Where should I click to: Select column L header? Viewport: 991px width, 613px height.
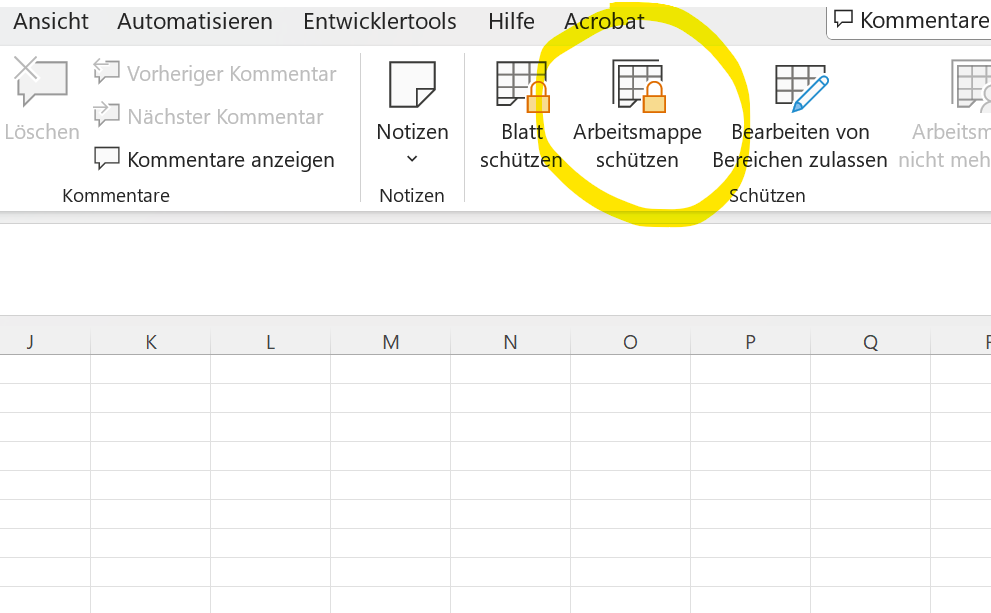click(x=271, y=342)
